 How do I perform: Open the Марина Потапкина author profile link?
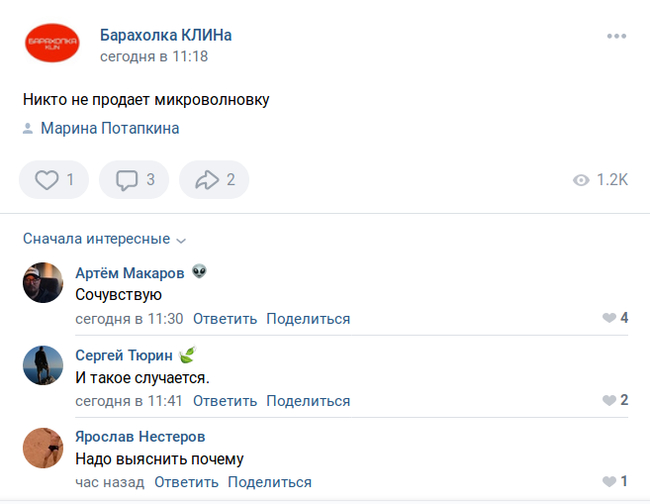(x=110, y=128)
